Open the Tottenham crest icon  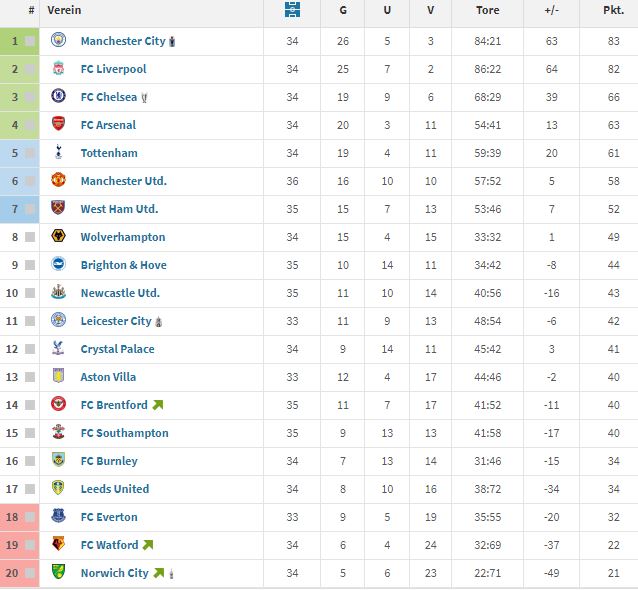tap(58, 152)
